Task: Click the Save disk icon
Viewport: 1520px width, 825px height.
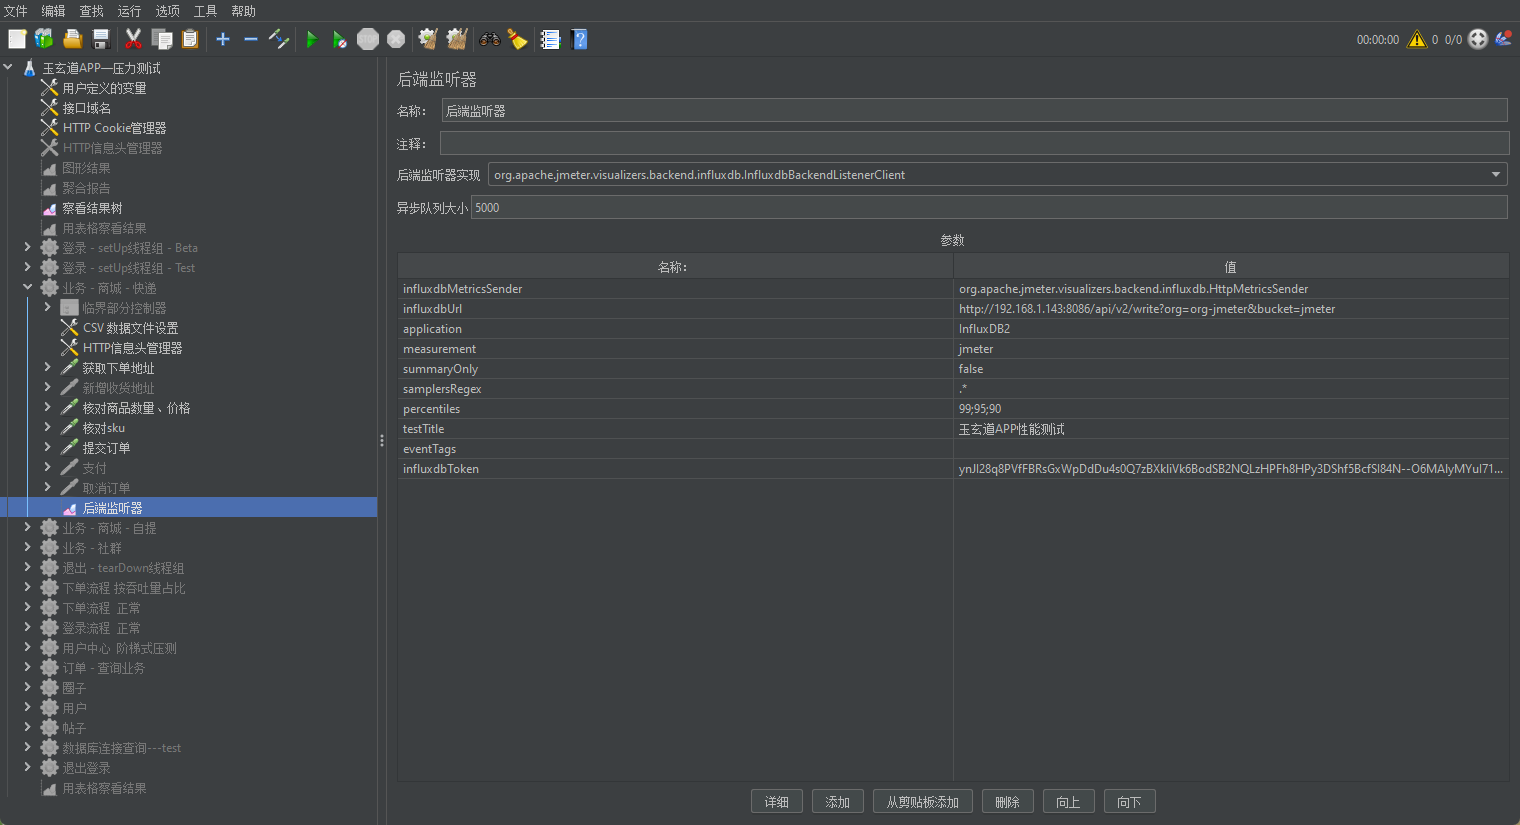Action: 101,39
